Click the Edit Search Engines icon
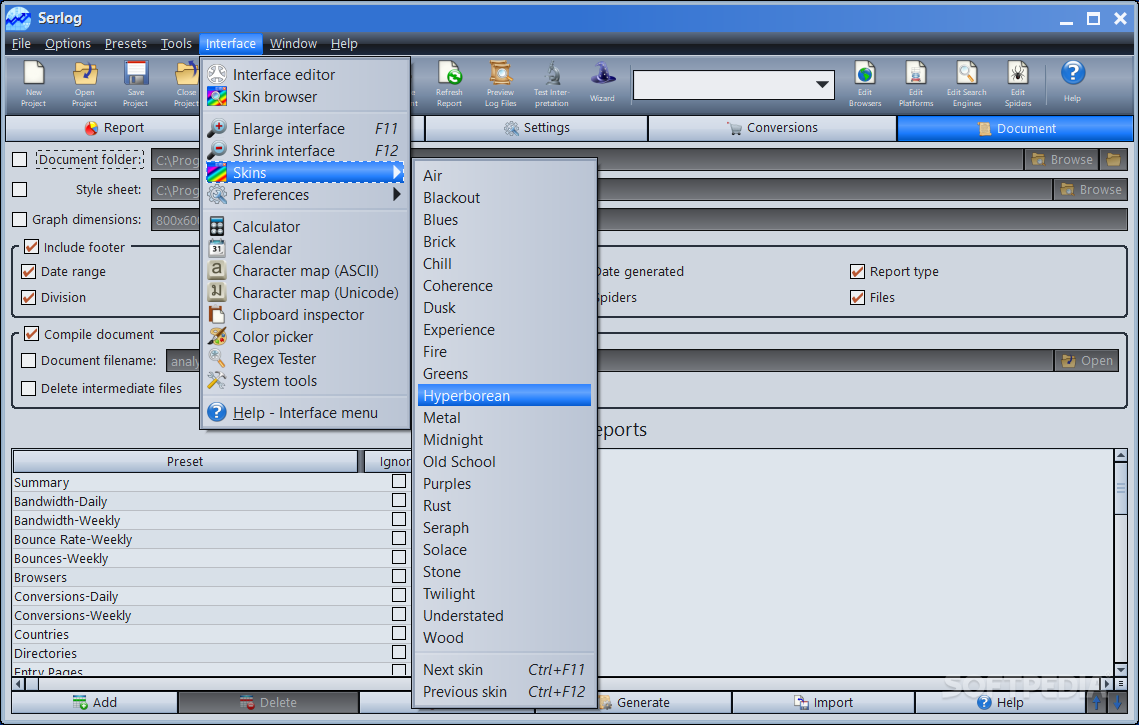Image resolution: width=1139 pixels, height=725 pixels. click(x=966, y=83)
